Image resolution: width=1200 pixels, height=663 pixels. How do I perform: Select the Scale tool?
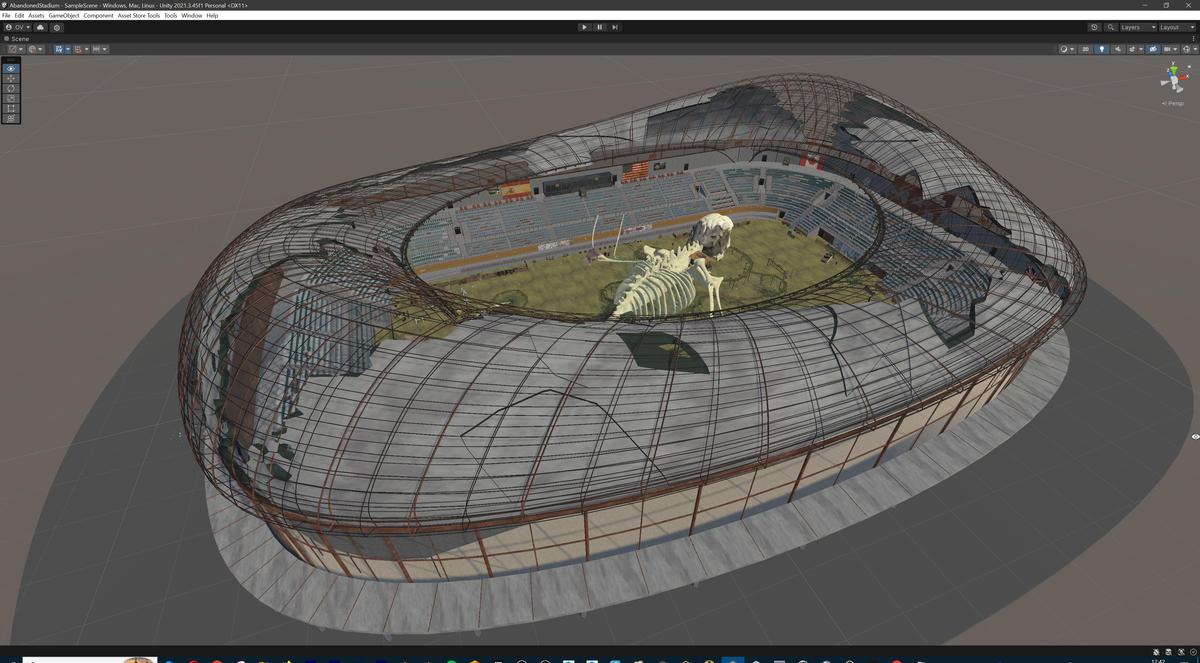click(x=10, y=98)
